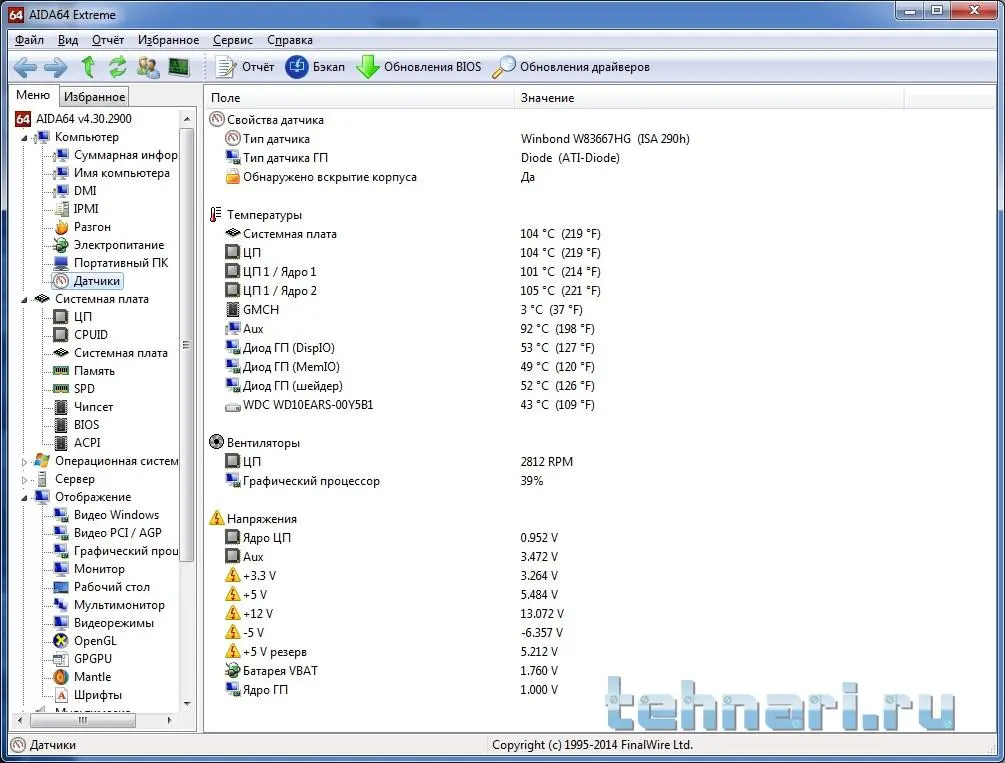Click Обновления BIOS toolbar button

[418, 67]
